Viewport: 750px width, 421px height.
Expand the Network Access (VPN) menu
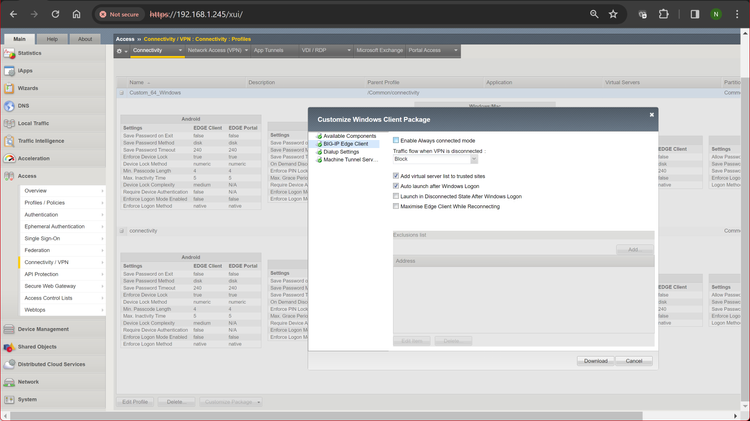217,50
